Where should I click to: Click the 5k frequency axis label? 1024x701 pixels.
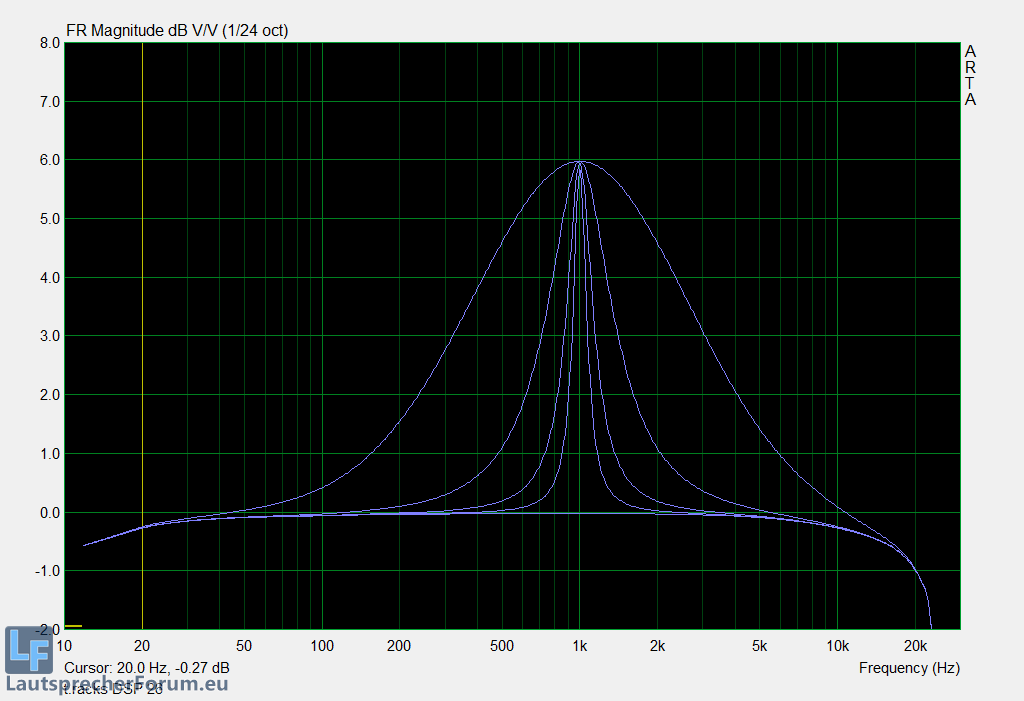[x=760, y=646]
